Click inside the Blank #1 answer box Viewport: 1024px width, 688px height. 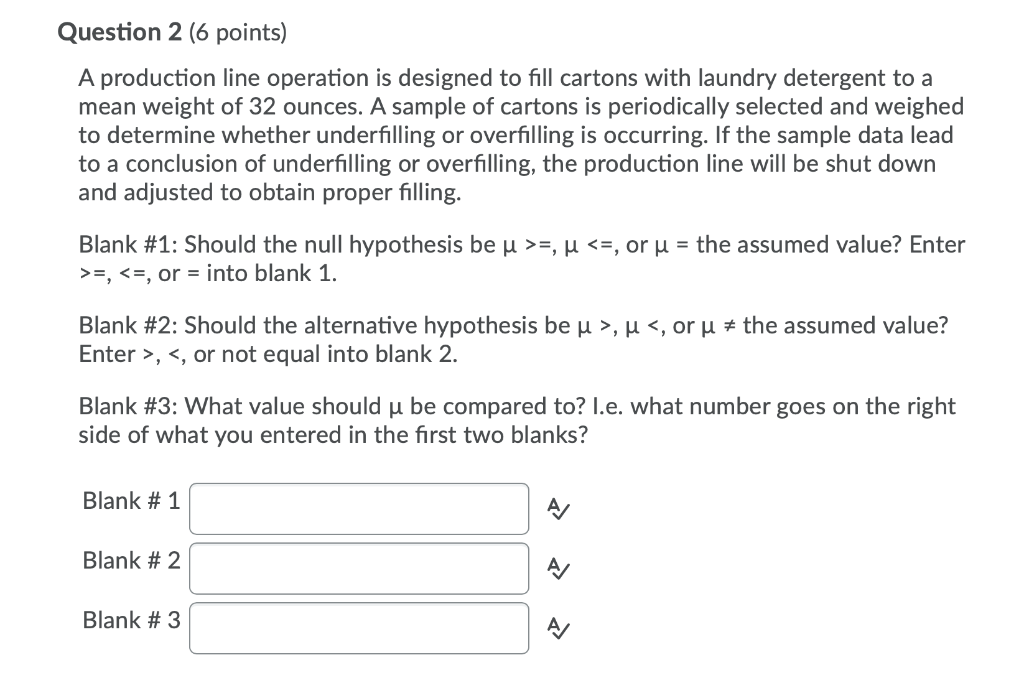(358, 508)
